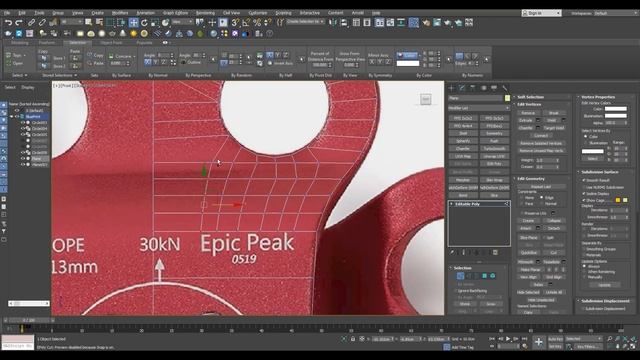
Task: Click the TurboSmooth modifier button
Action: tap(494, 148)
